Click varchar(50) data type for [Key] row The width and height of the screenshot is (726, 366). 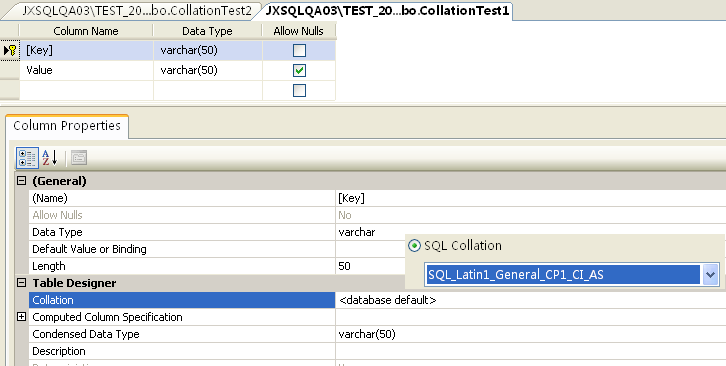point(208,50)
